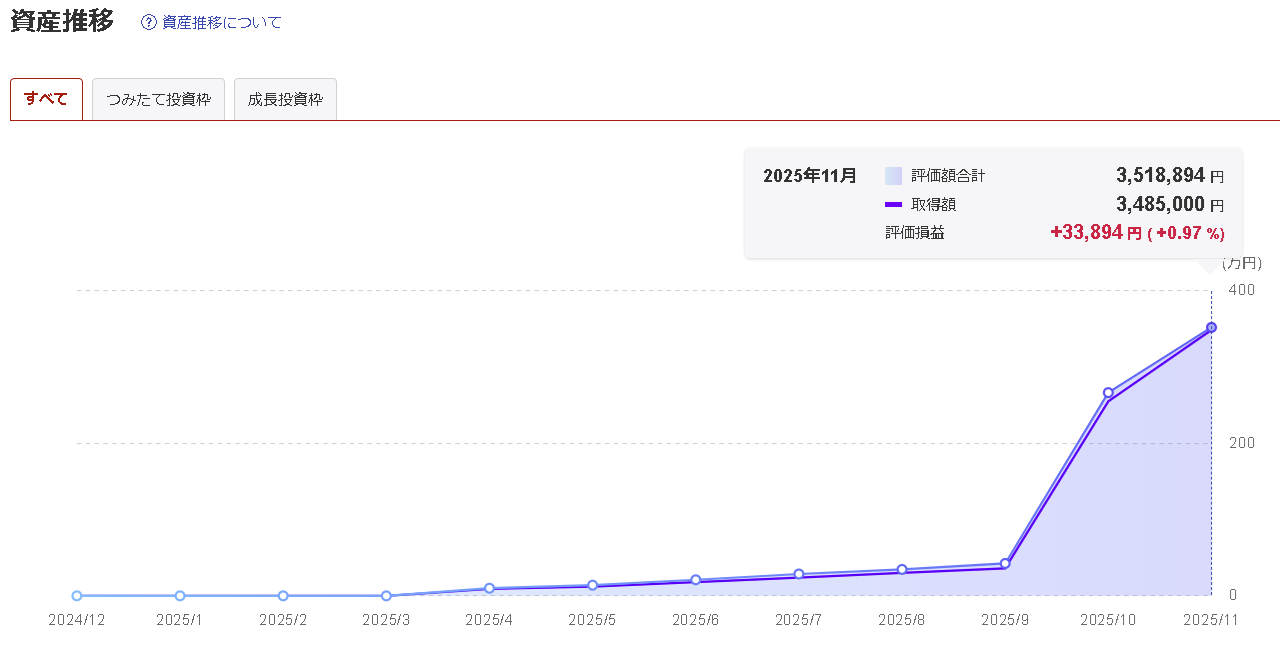Click the 2025/9 data point marker

click(1005, 564)
